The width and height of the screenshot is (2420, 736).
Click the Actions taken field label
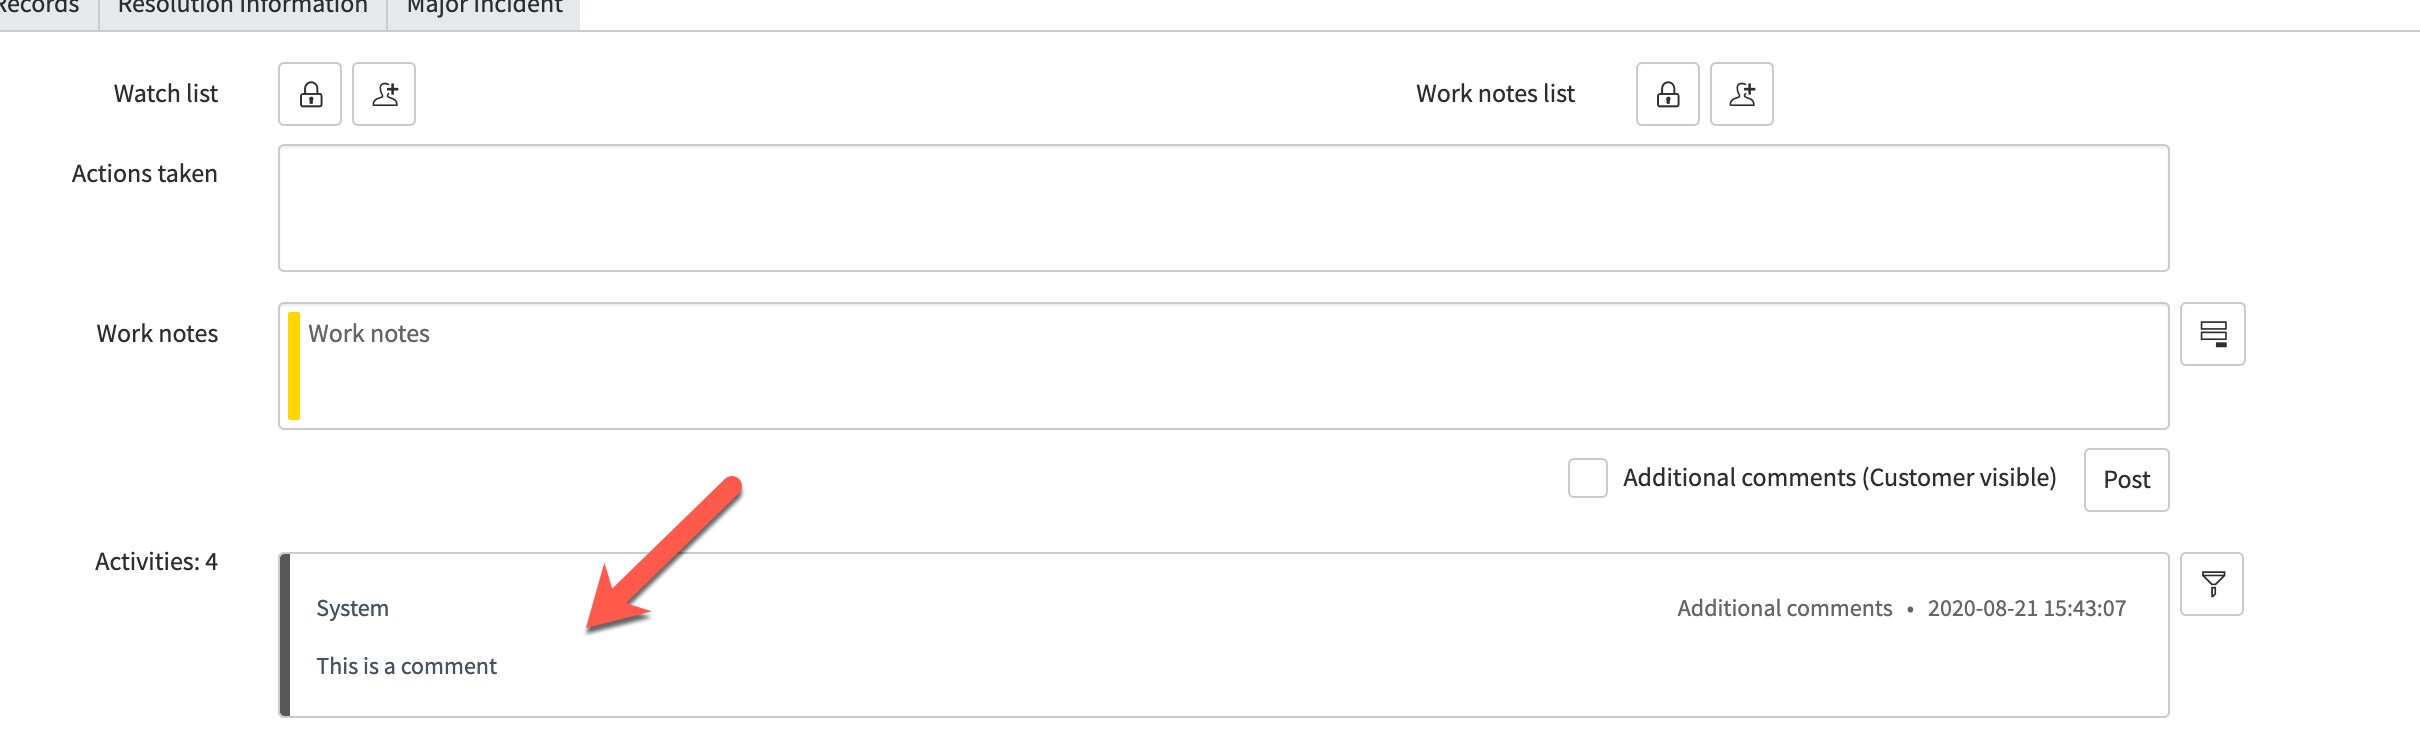tap(144, 174)
